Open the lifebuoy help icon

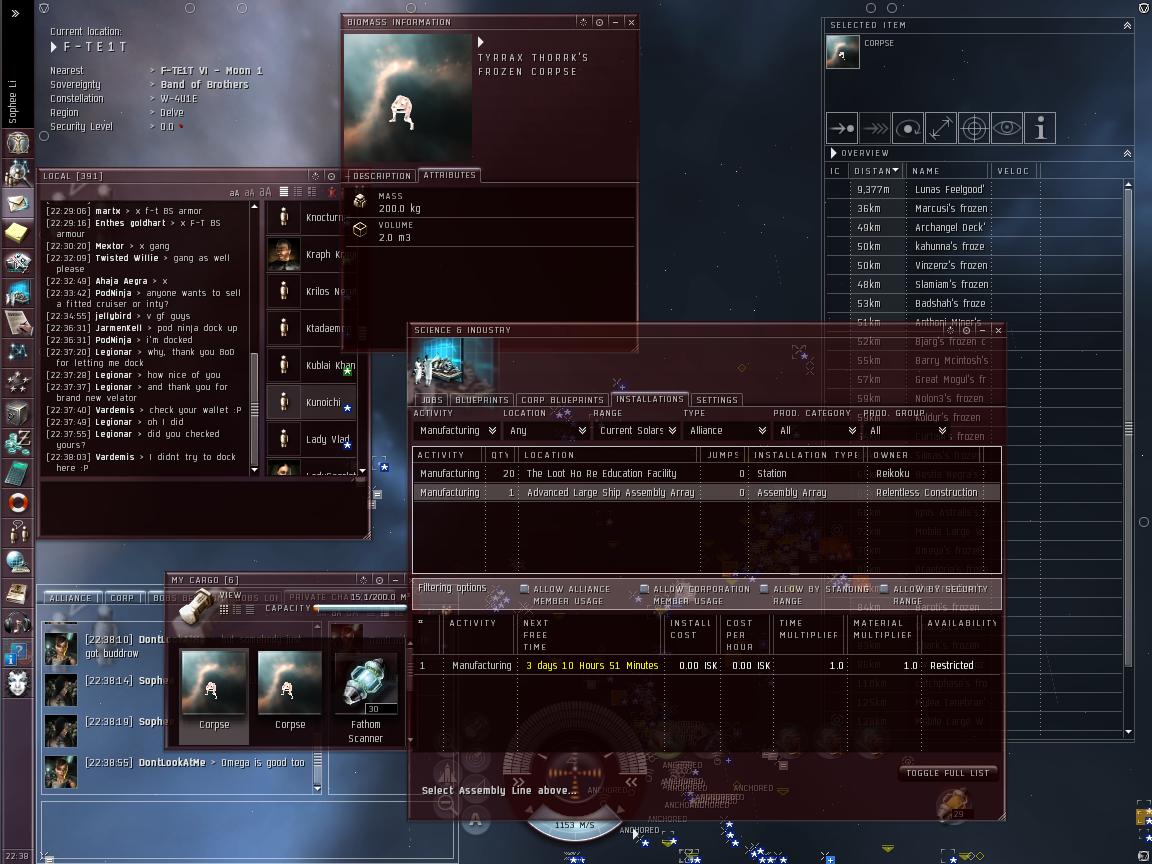[18, 503]
